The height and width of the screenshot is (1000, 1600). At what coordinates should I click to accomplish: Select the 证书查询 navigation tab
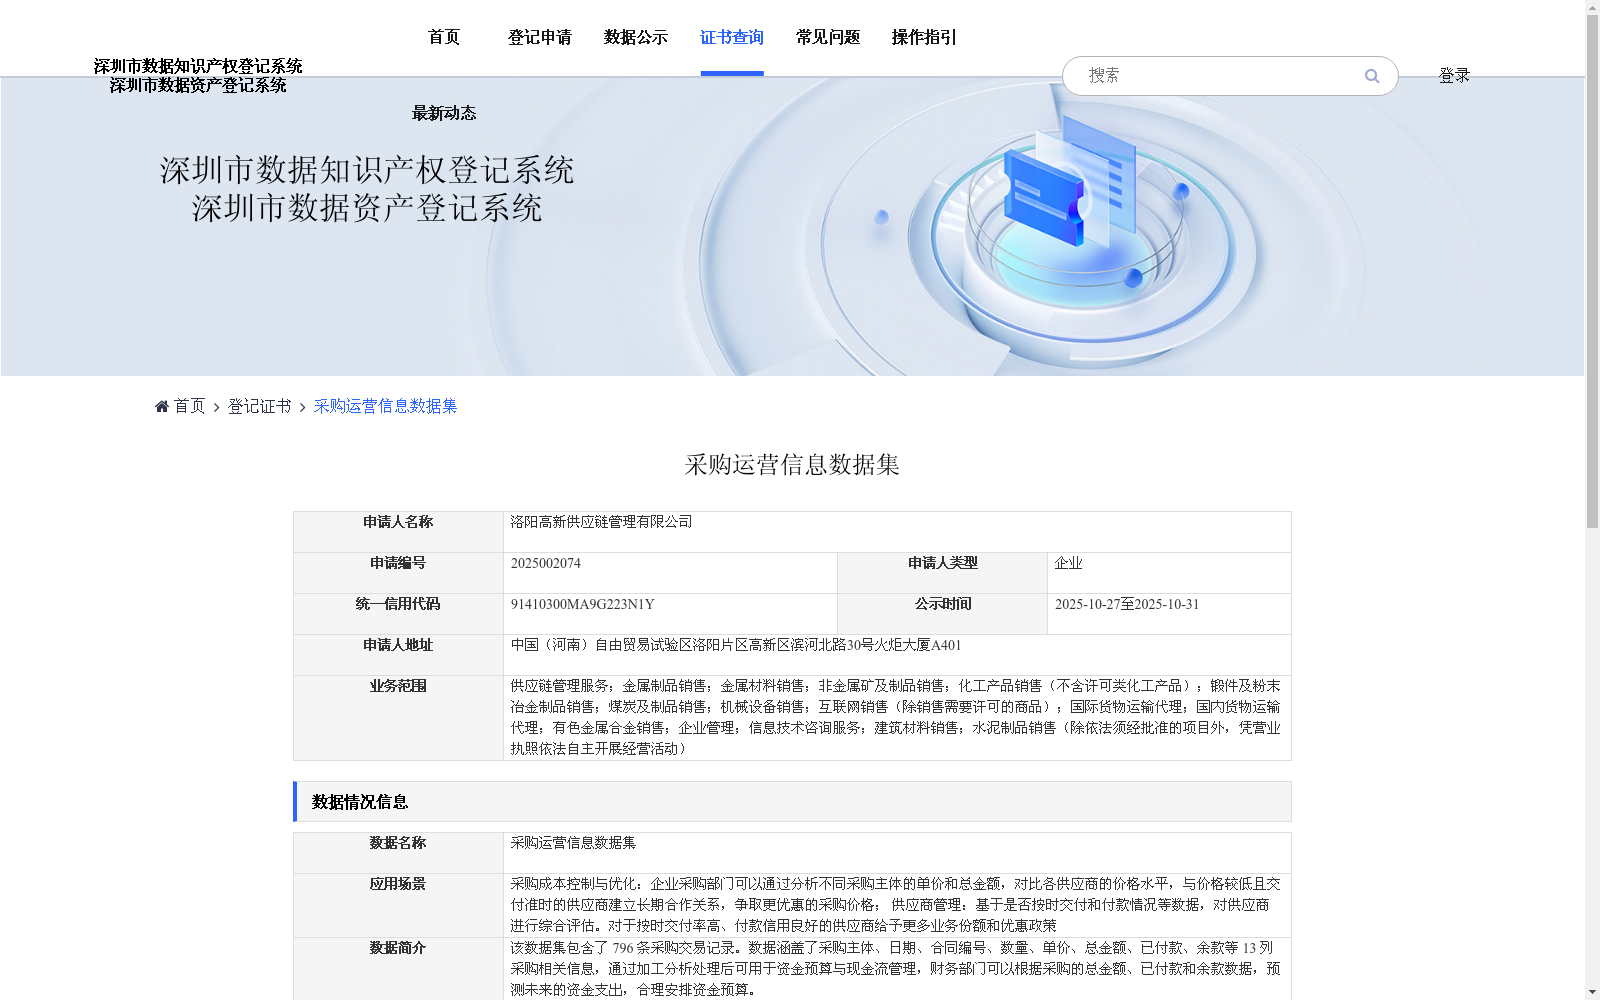coord(732,37)
